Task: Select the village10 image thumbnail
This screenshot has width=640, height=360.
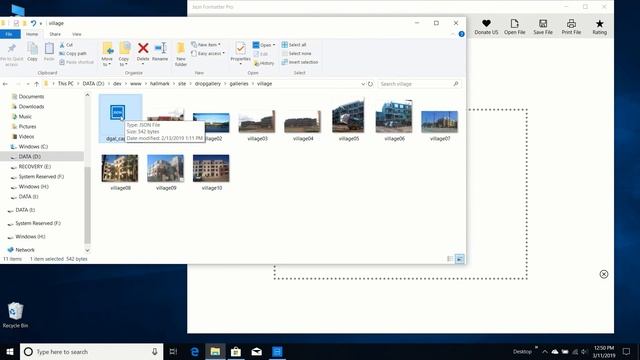Action: pyautogui.click(x=211, y=168)
